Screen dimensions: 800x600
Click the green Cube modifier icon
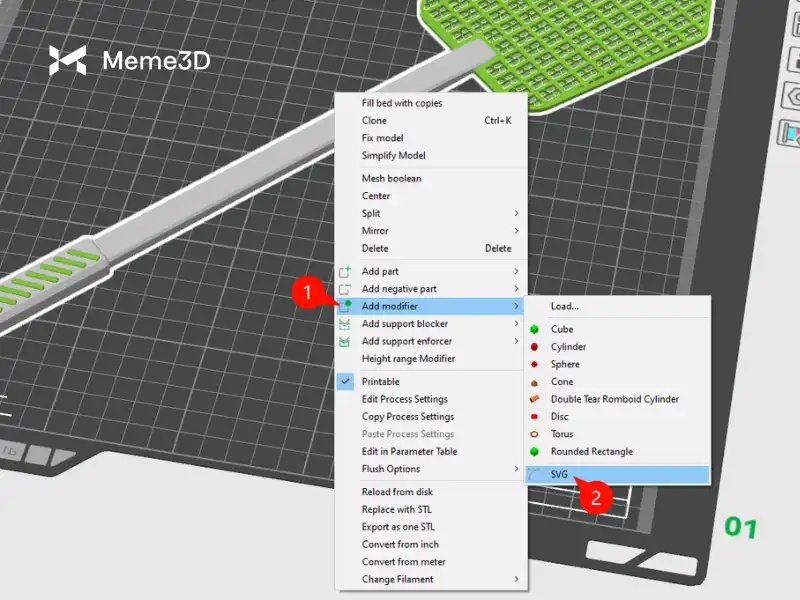pyautogui.click(x=535, y=329)
